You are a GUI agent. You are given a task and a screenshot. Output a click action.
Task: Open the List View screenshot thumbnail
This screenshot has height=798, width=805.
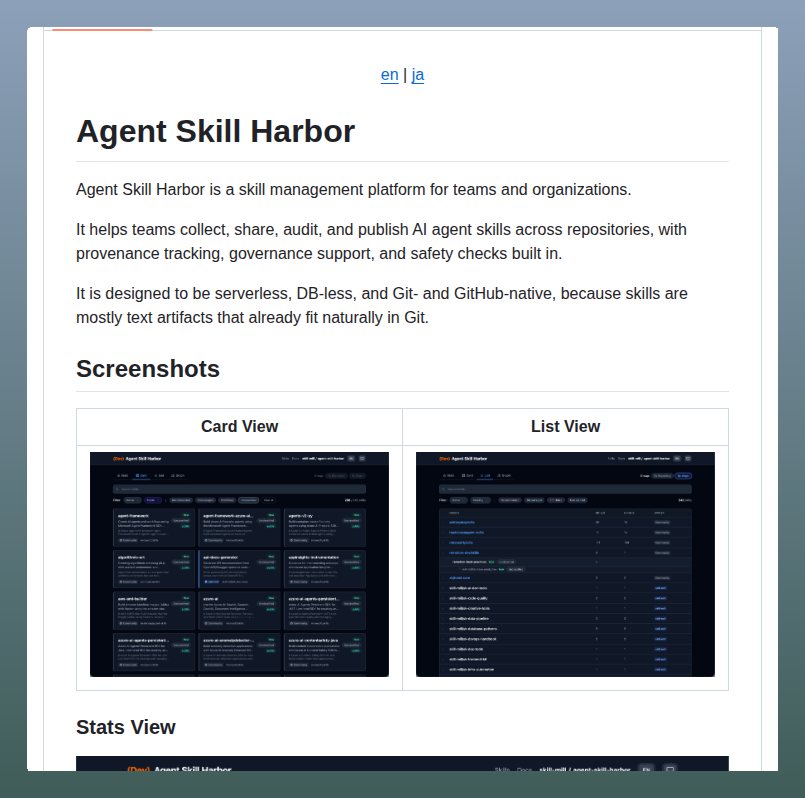click(565, 564)
